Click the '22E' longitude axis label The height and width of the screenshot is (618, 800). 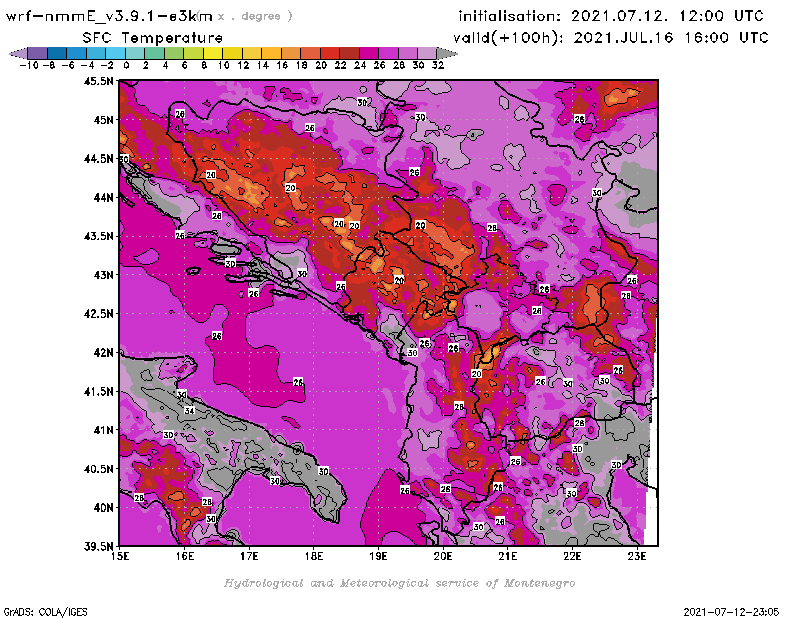[x=572, y=556]
